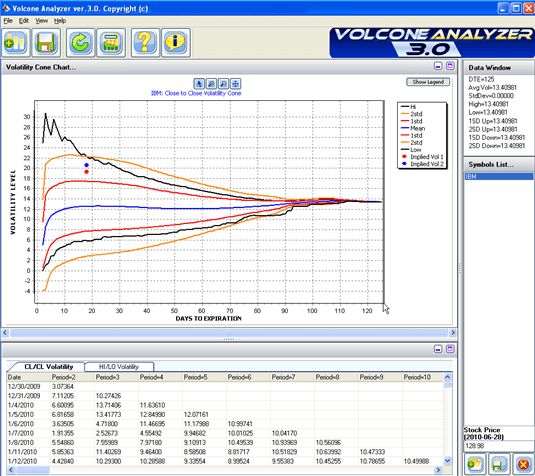This screenshot has width=535, height=476.
Task: Click the Data Window panel header
Action: (x=498, y=68)
